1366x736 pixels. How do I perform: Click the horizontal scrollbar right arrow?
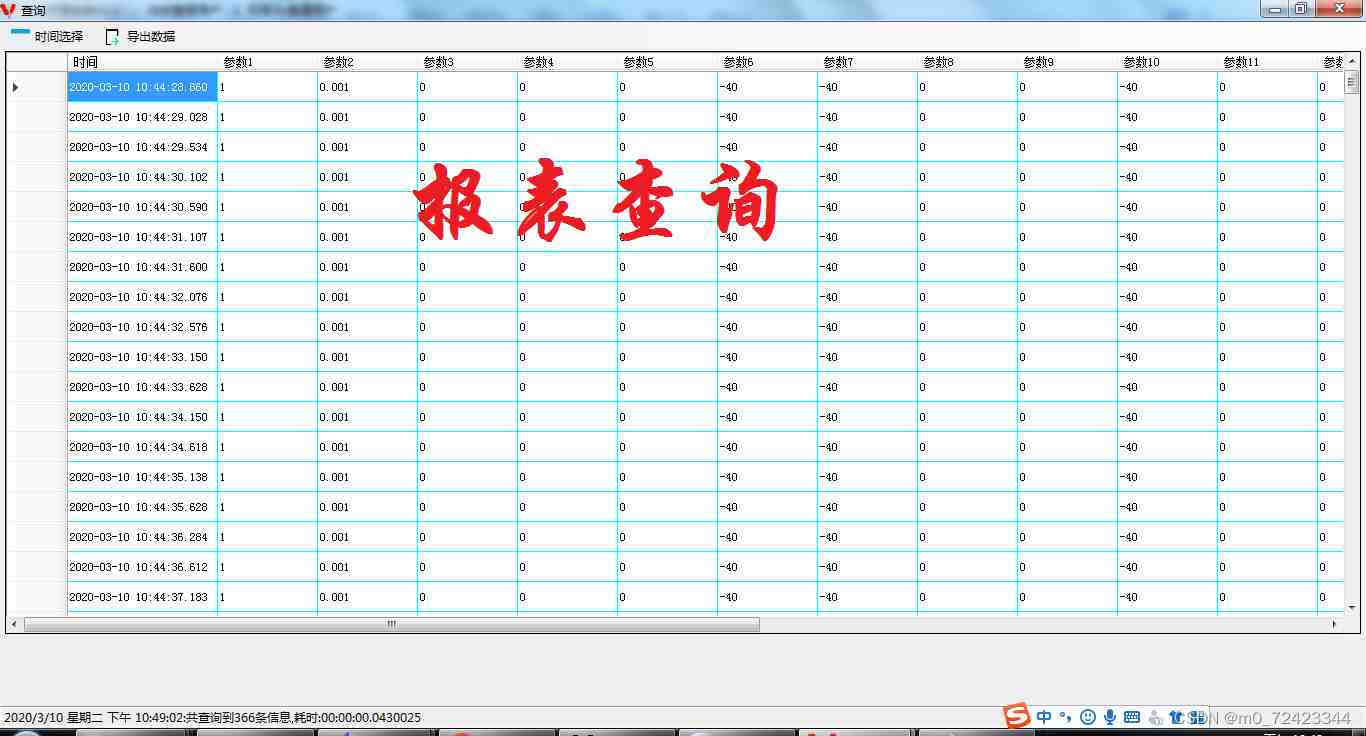1334,624
